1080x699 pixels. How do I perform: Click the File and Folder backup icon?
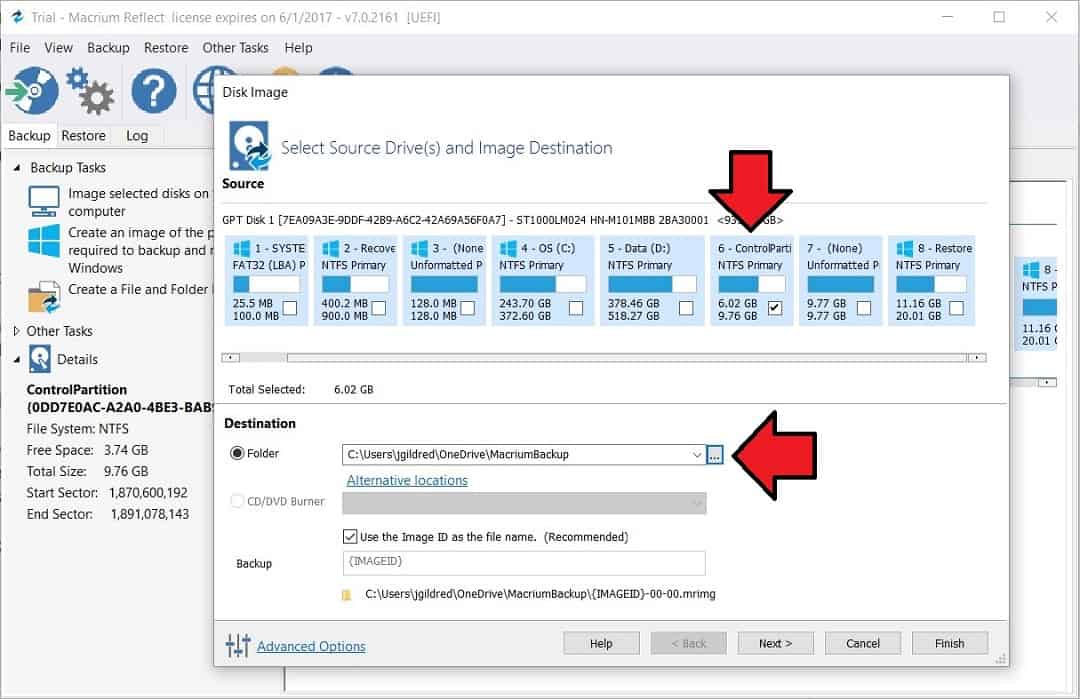coord(44,297)
